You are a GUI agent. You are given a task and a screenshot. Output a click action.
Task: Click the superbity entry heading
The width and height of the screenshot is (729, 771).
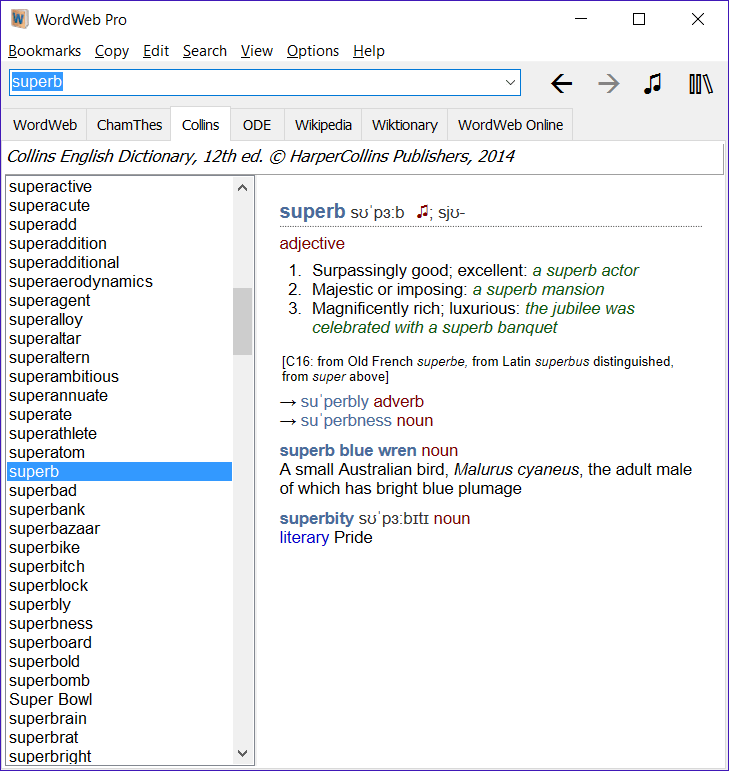pos(316,518)
